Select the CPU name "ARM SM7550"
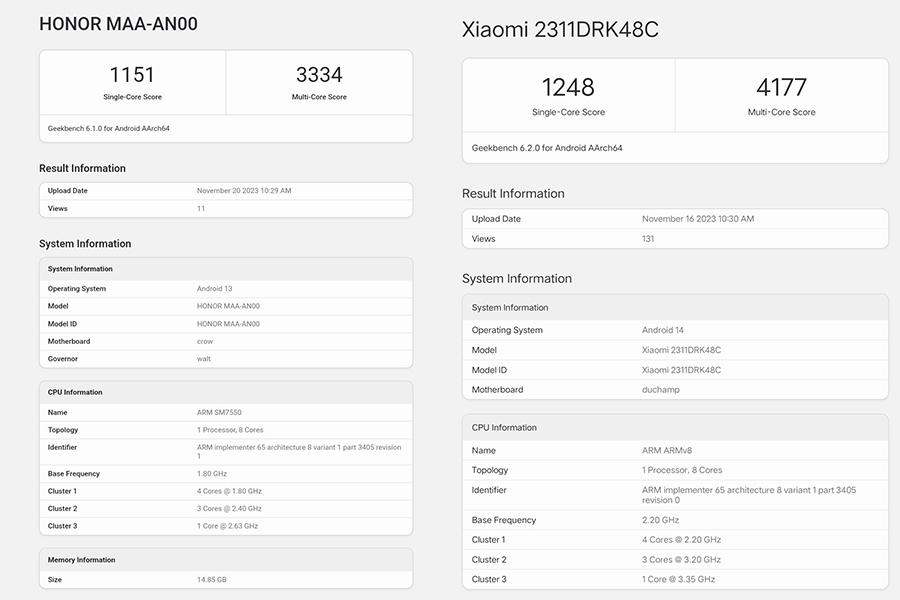Viewport: 900px width, 600px height. (x=219, y=413)
